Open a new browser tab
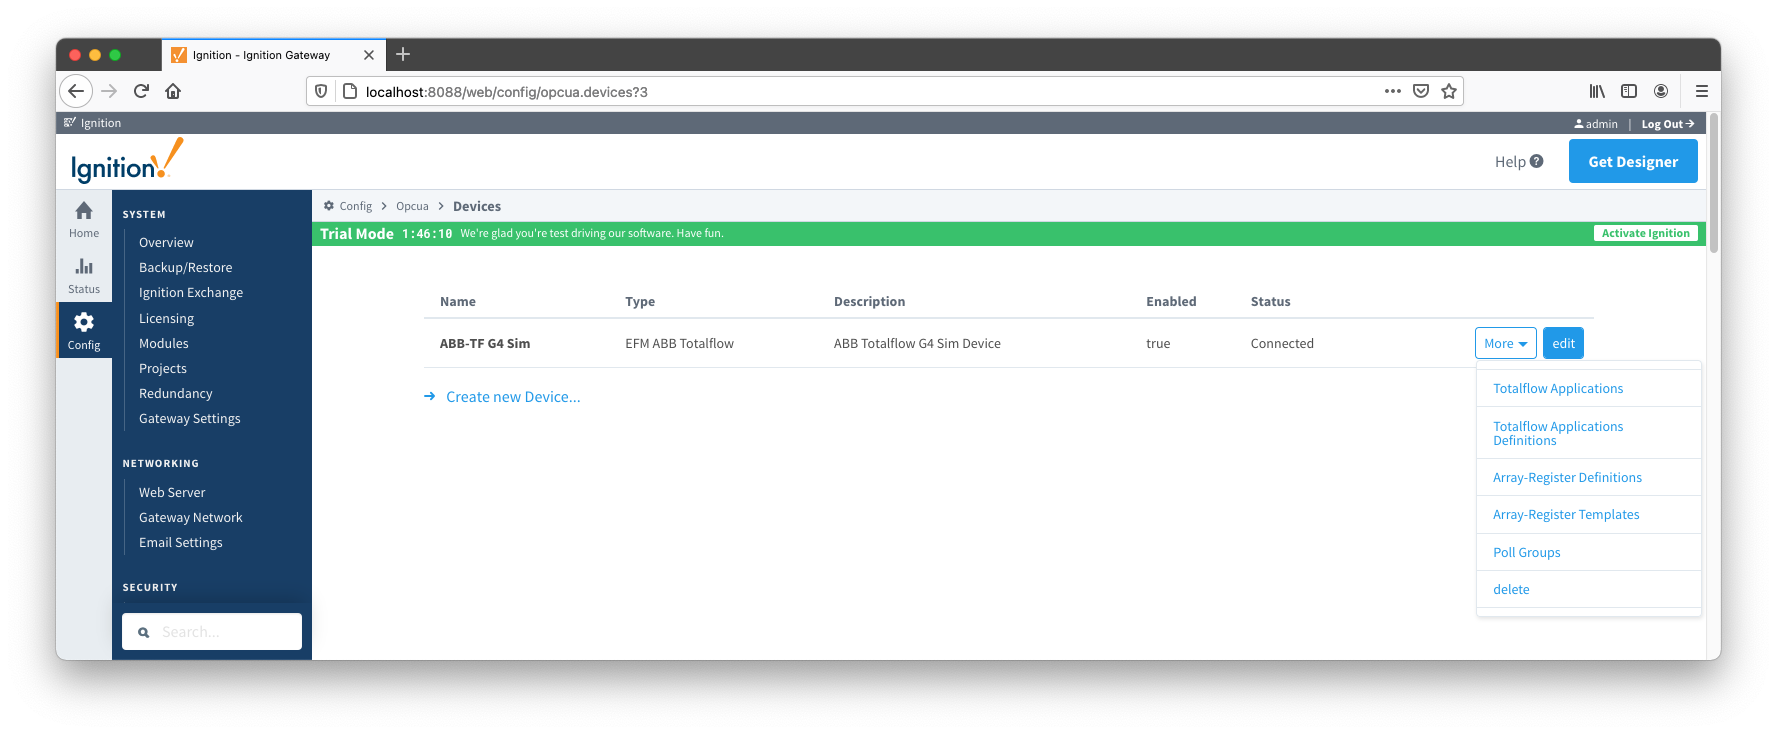1777x734 pixels. point(403,54)
